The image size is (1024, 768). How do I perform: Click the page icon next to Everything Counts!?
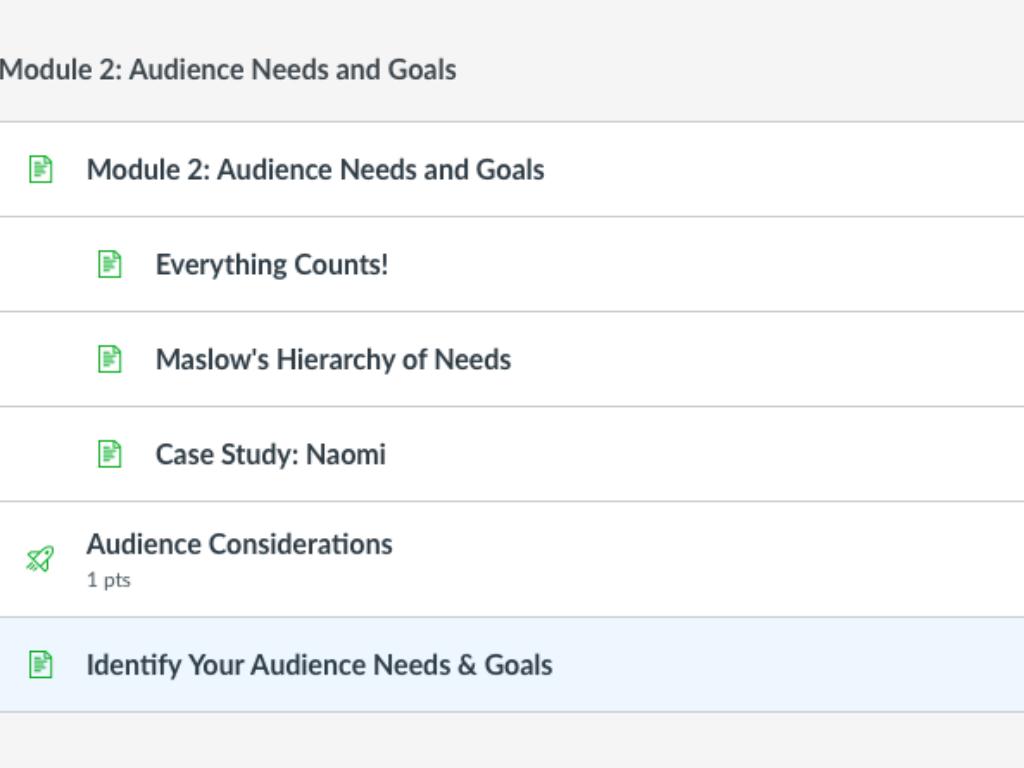pos(109,264)
